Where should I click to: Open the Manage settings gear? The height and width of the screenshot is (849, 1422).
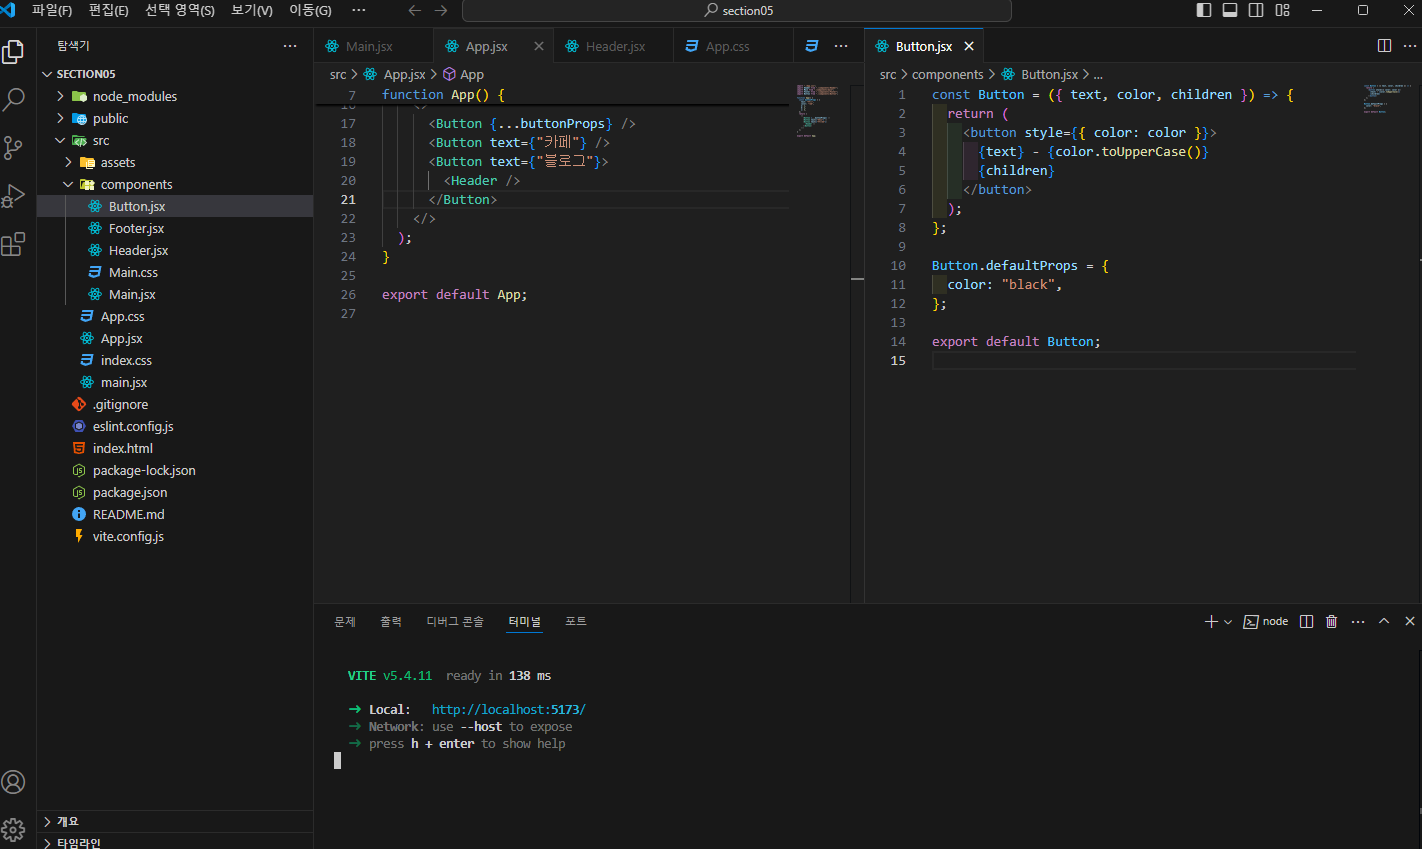pos(14,829)
